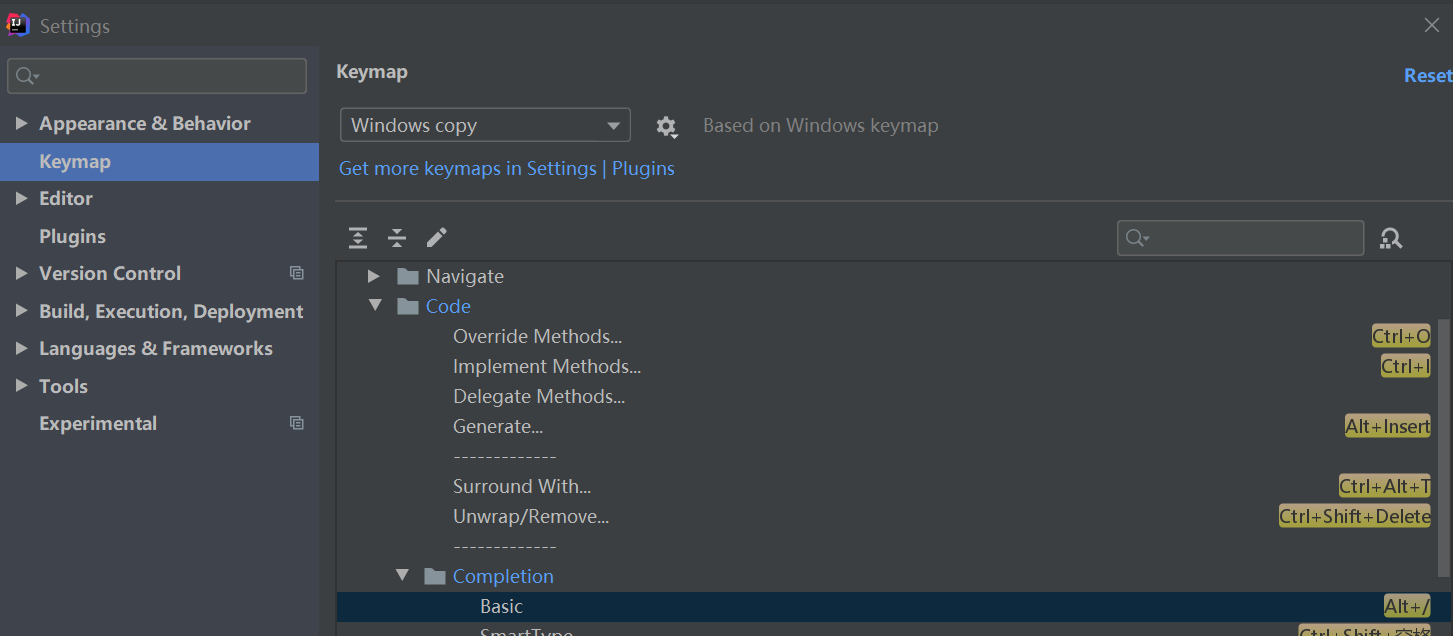Select the Tools settings category

click(63, 386)
